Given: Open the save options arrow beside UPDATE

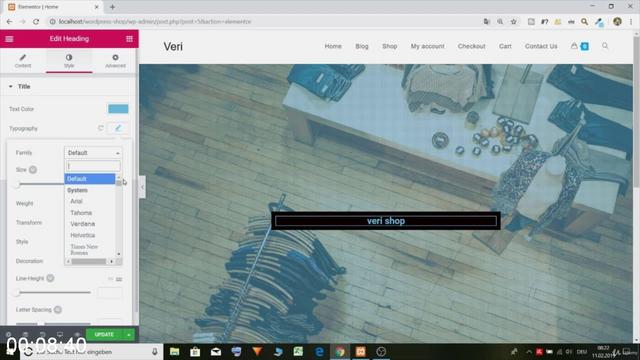Looking at the screenshot, I should [x=129, y=334].
